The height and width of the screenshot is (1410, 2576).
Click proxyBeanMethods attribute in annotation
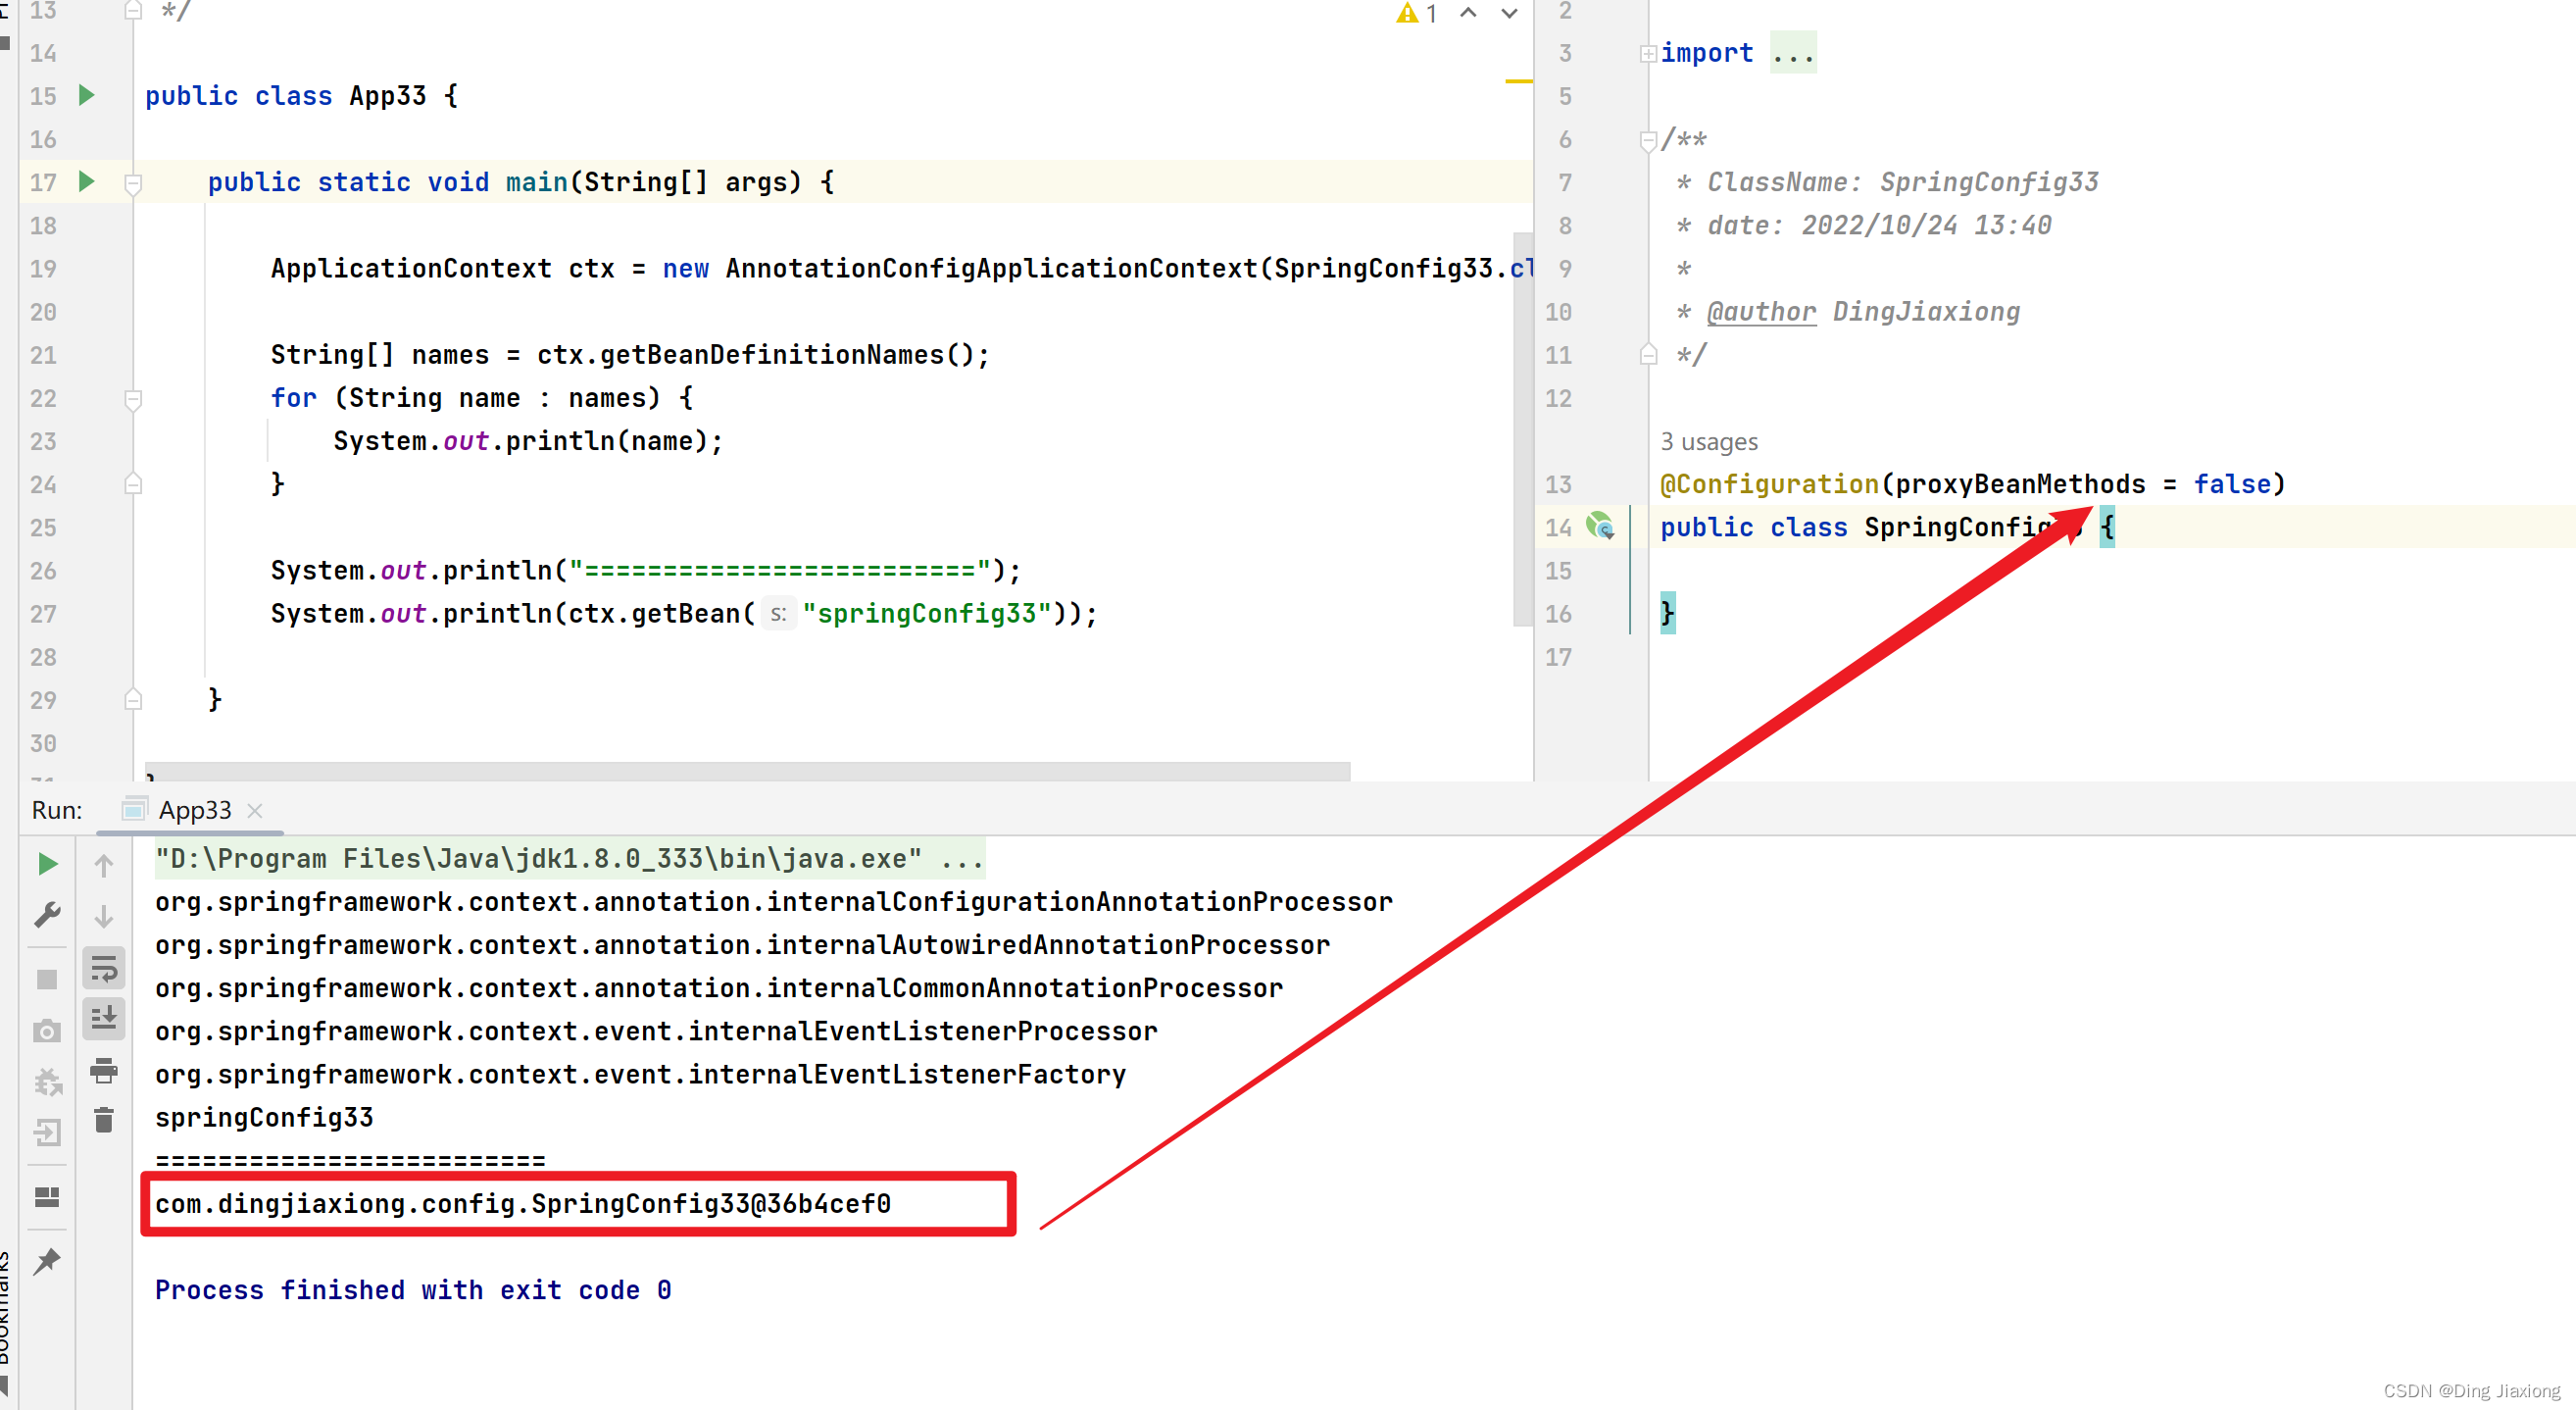(x=2020, y=484)
